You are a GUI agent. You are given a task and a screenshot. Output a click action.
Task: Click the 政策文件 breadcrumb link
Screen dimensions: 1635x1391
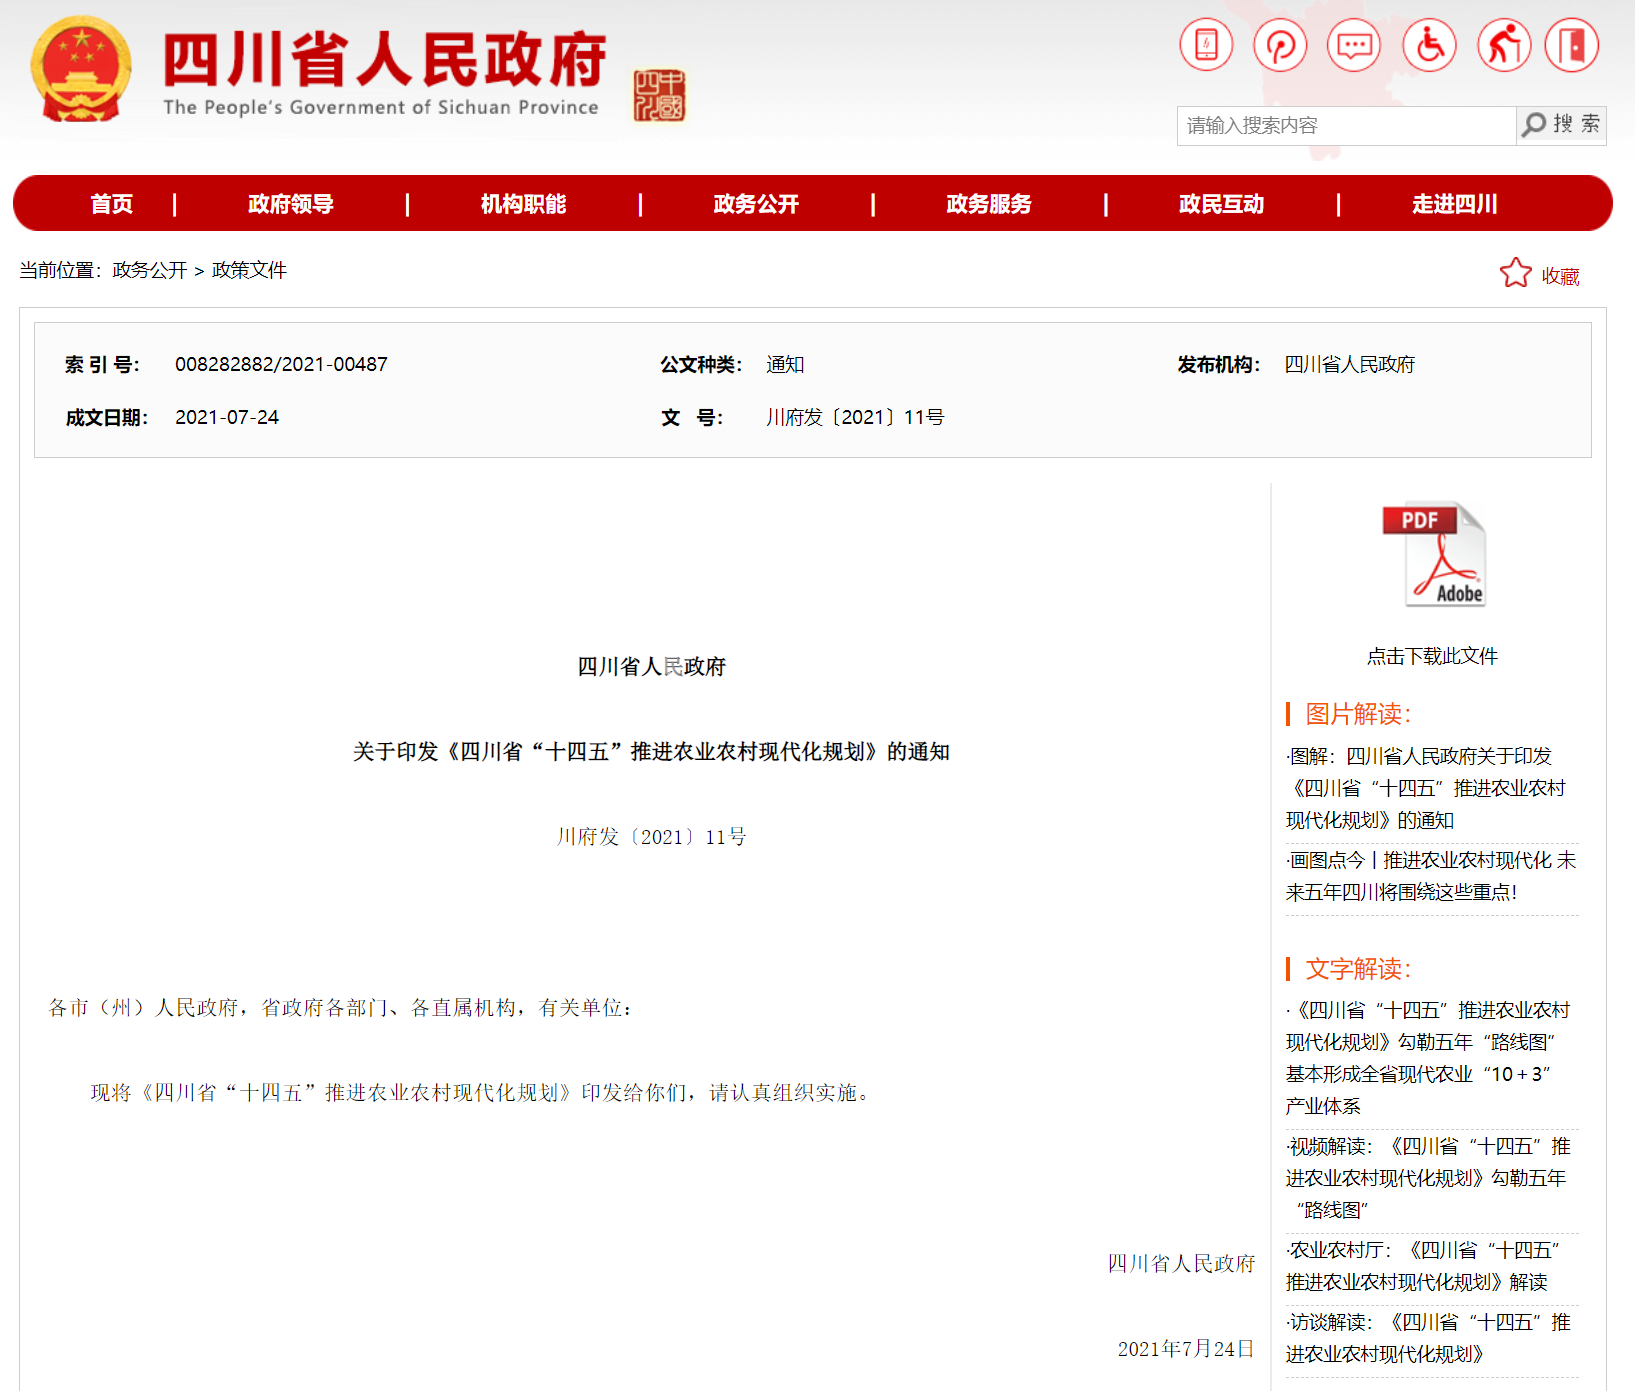pos(249,270)
